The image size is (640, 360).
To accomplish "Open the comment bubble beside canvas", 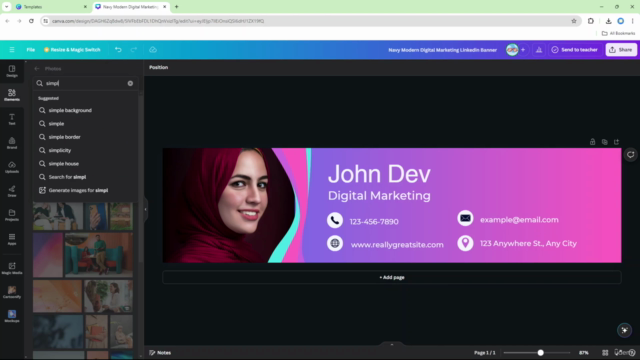I will [631, 155].
